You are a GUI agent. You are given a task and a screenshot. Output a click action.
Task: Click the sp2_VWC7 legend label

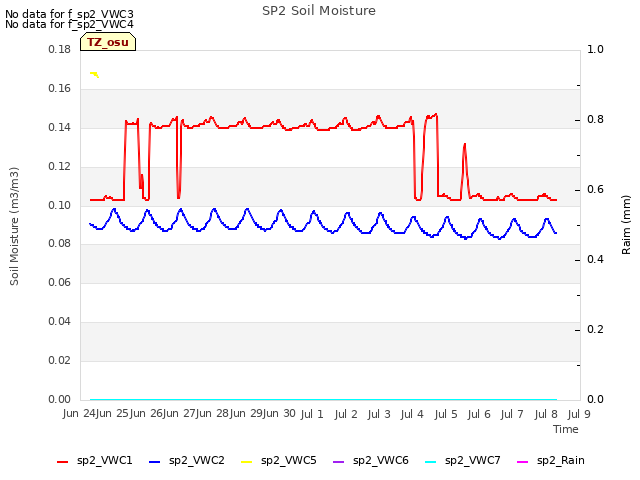(x=473, y=460)
